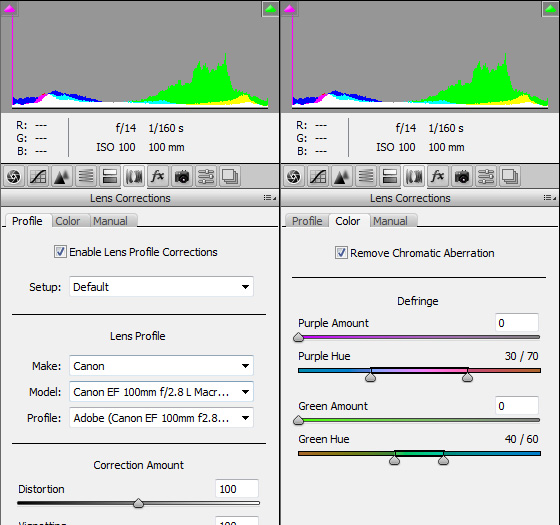This screenshot has width=560, height=525.
Task: Open the Split Toning icon in right panel
Action: [x=390, y=176]
